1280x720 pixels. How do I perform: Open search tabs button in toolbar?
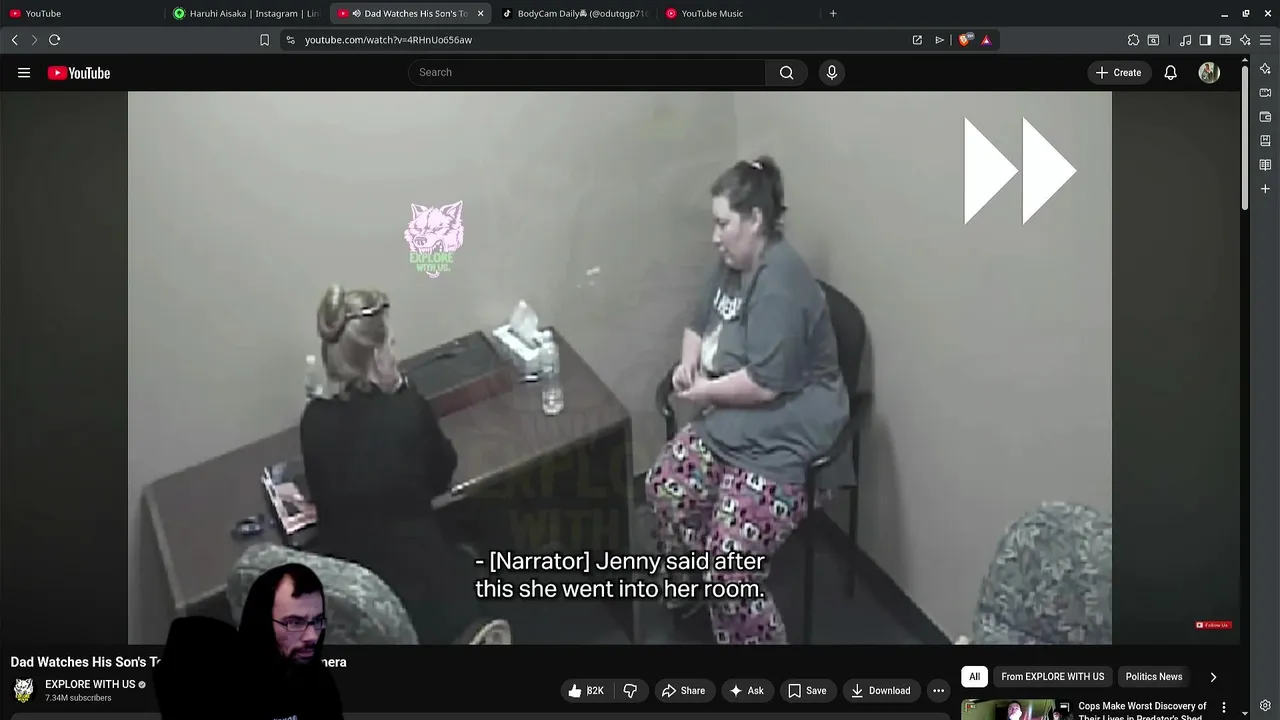coord(1153,40)
